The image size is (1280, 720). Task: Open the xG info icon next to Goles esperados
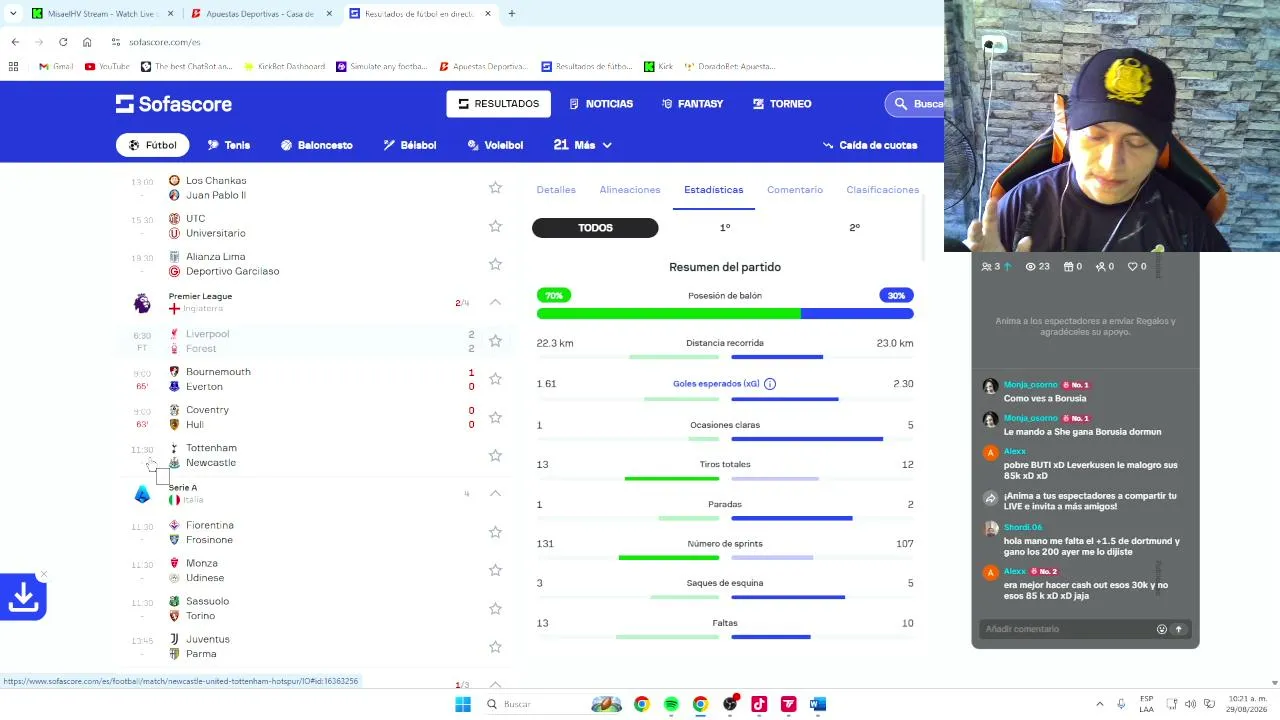click(x=770, y=384)
